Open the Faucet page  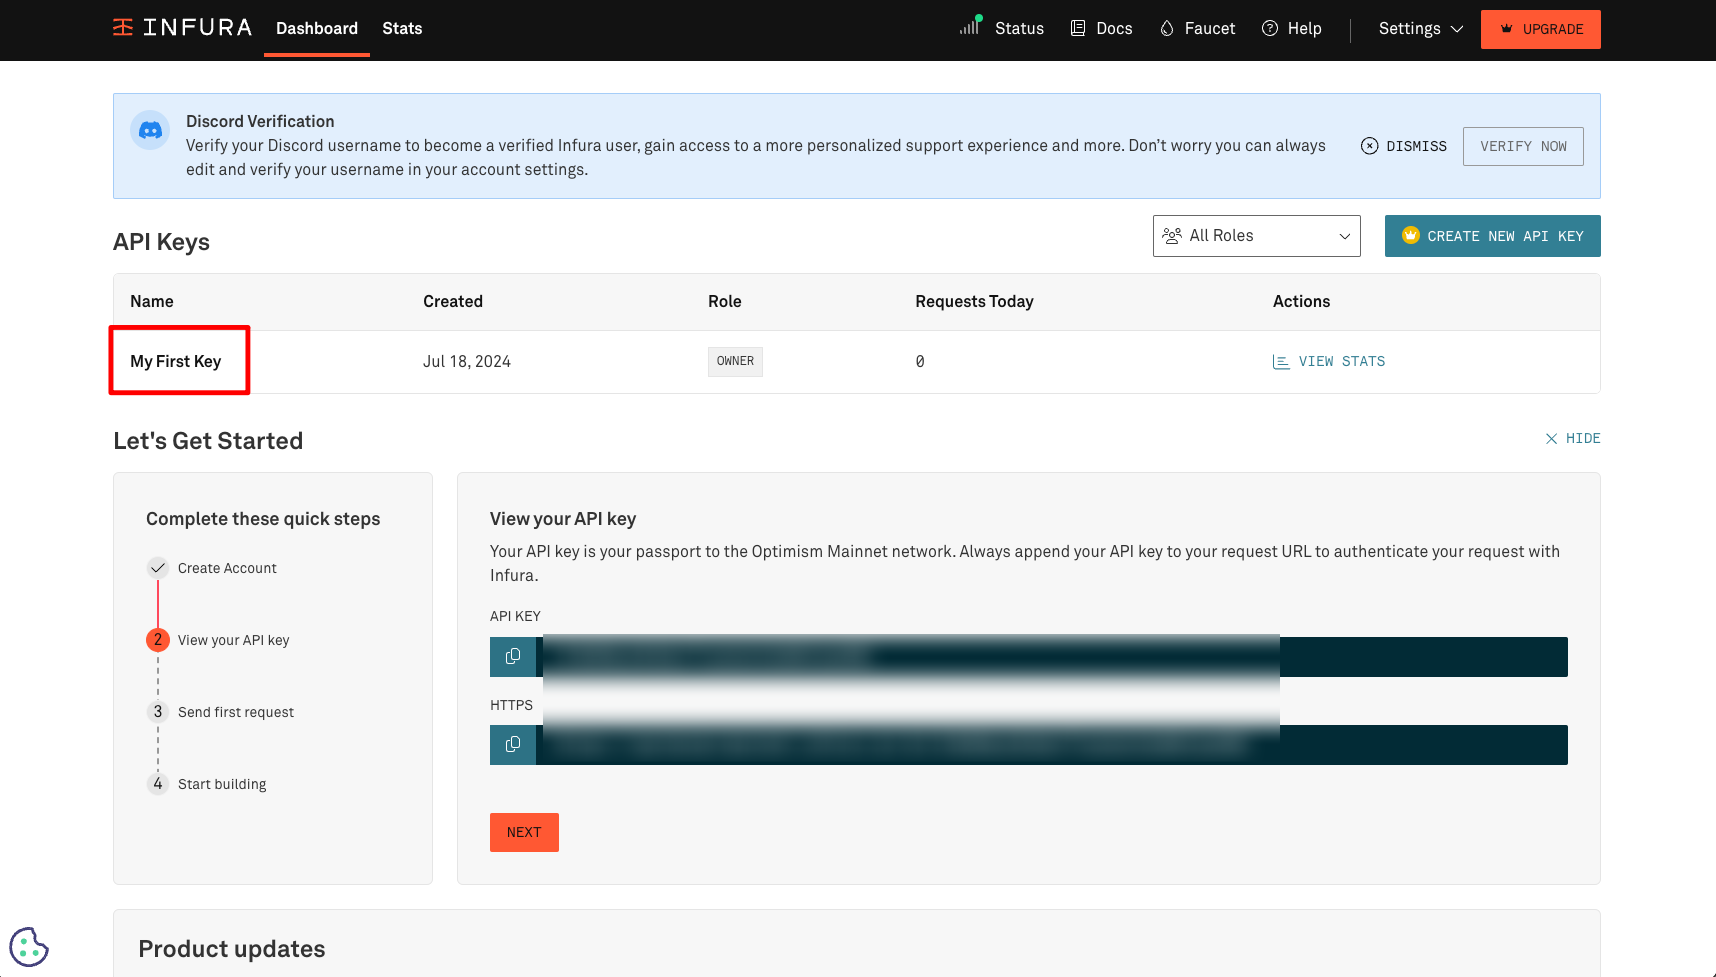pos(1197,28)
